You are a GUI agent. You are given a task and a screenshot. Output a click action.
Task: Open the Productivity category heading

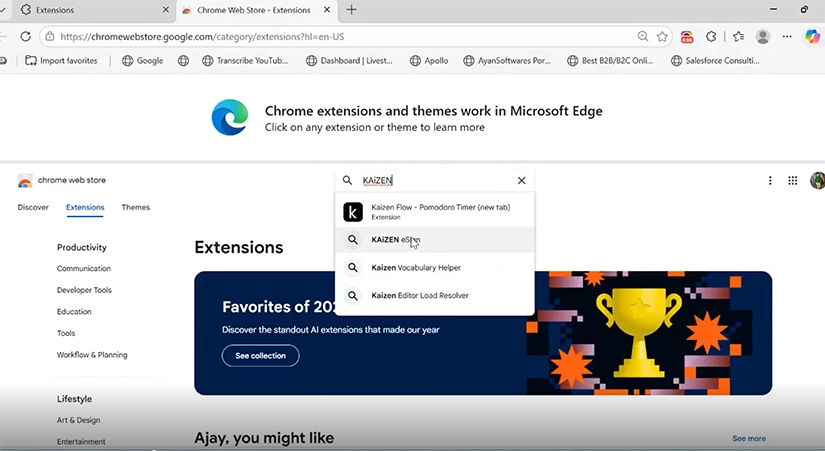tap(82, 247)
